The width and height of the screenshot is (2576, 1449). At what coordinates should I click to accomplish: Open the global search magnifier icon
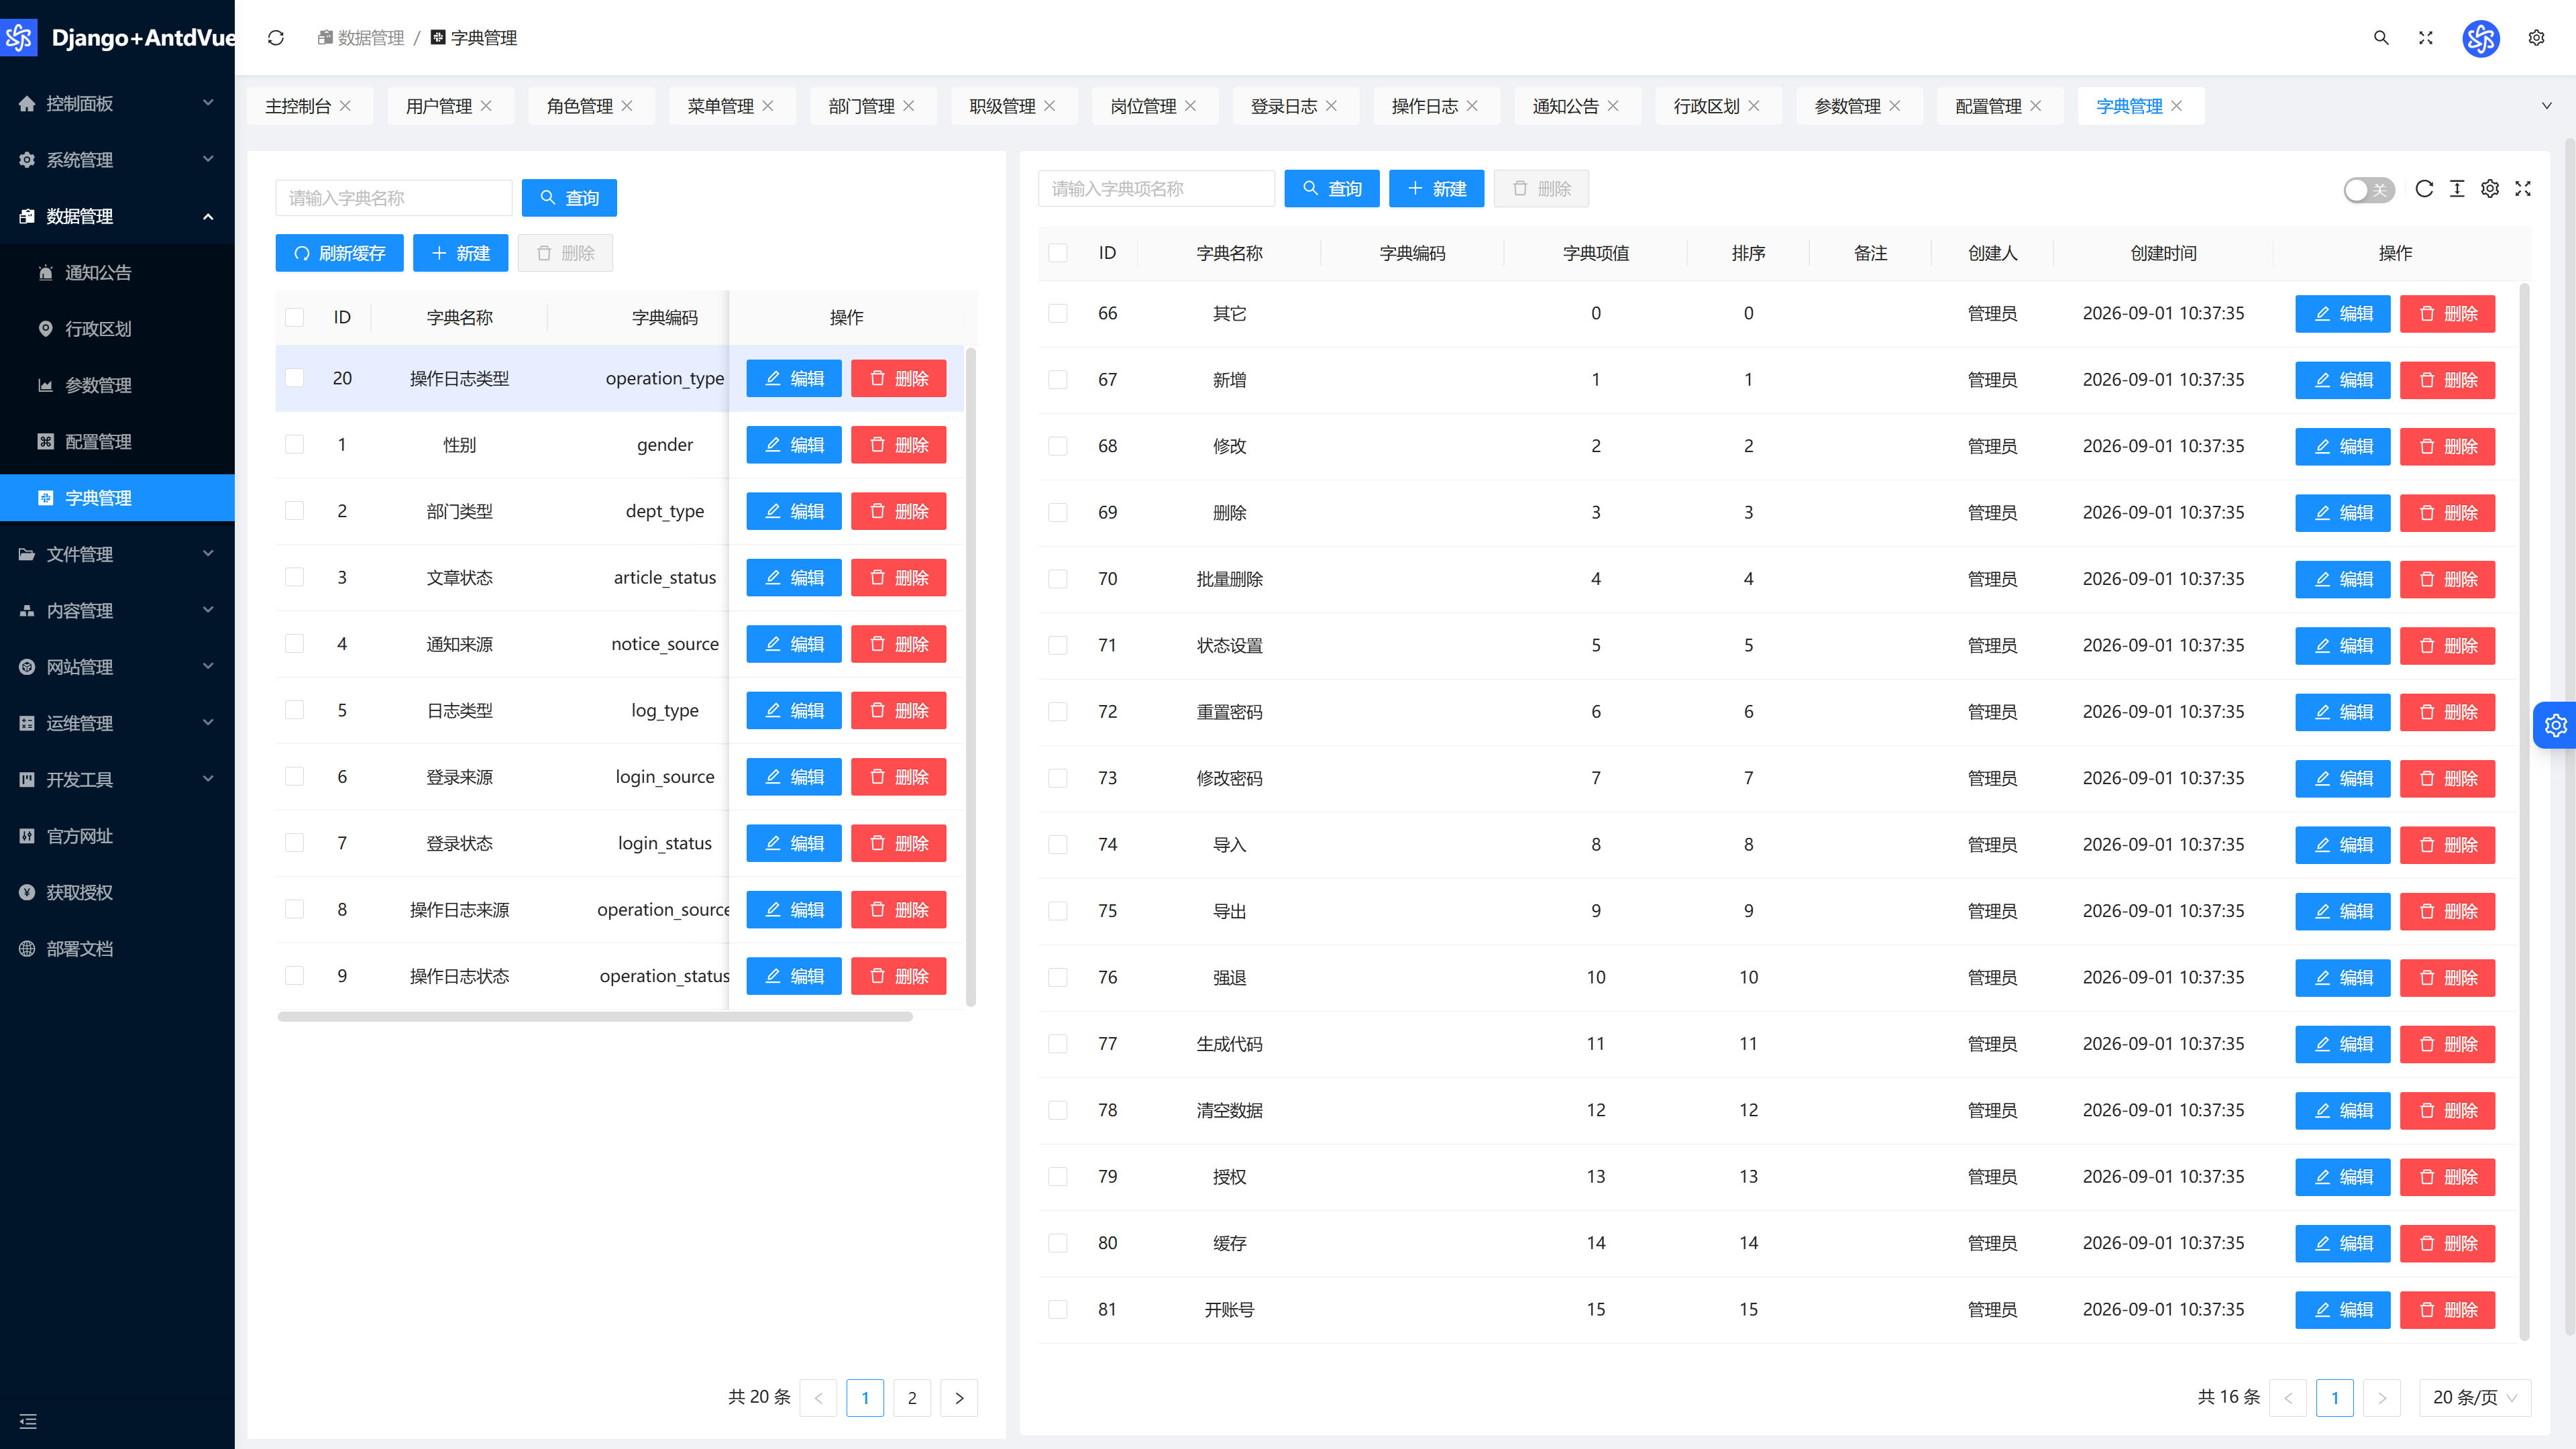[x=2381, y=38]
